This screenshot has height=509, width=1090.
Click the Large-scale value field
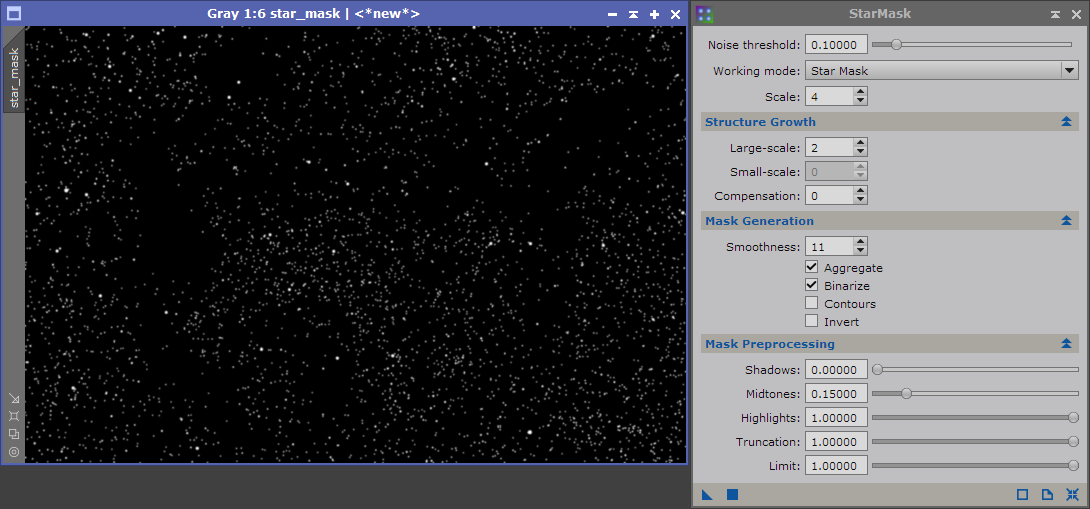830,147
